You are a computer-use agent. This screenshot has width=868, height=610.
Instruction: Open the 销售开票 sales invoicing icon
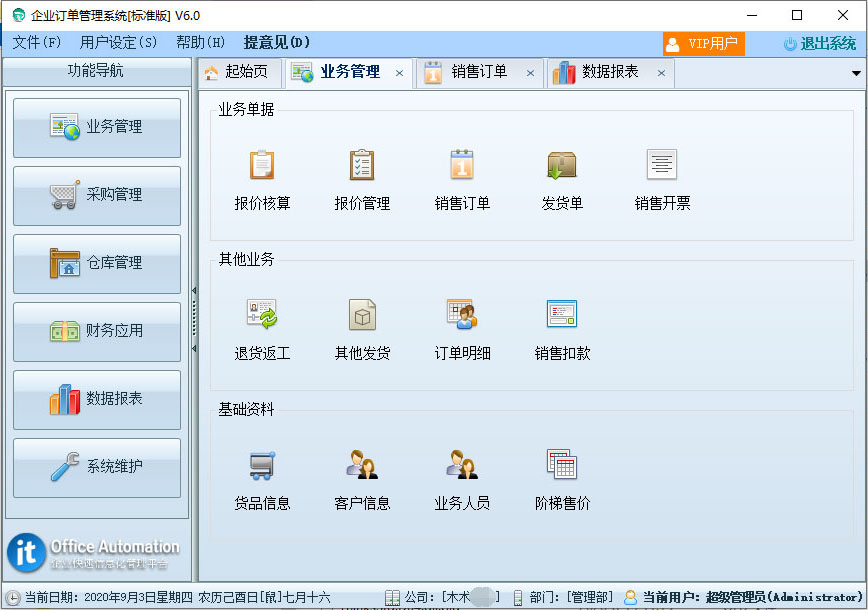point(662,166)
